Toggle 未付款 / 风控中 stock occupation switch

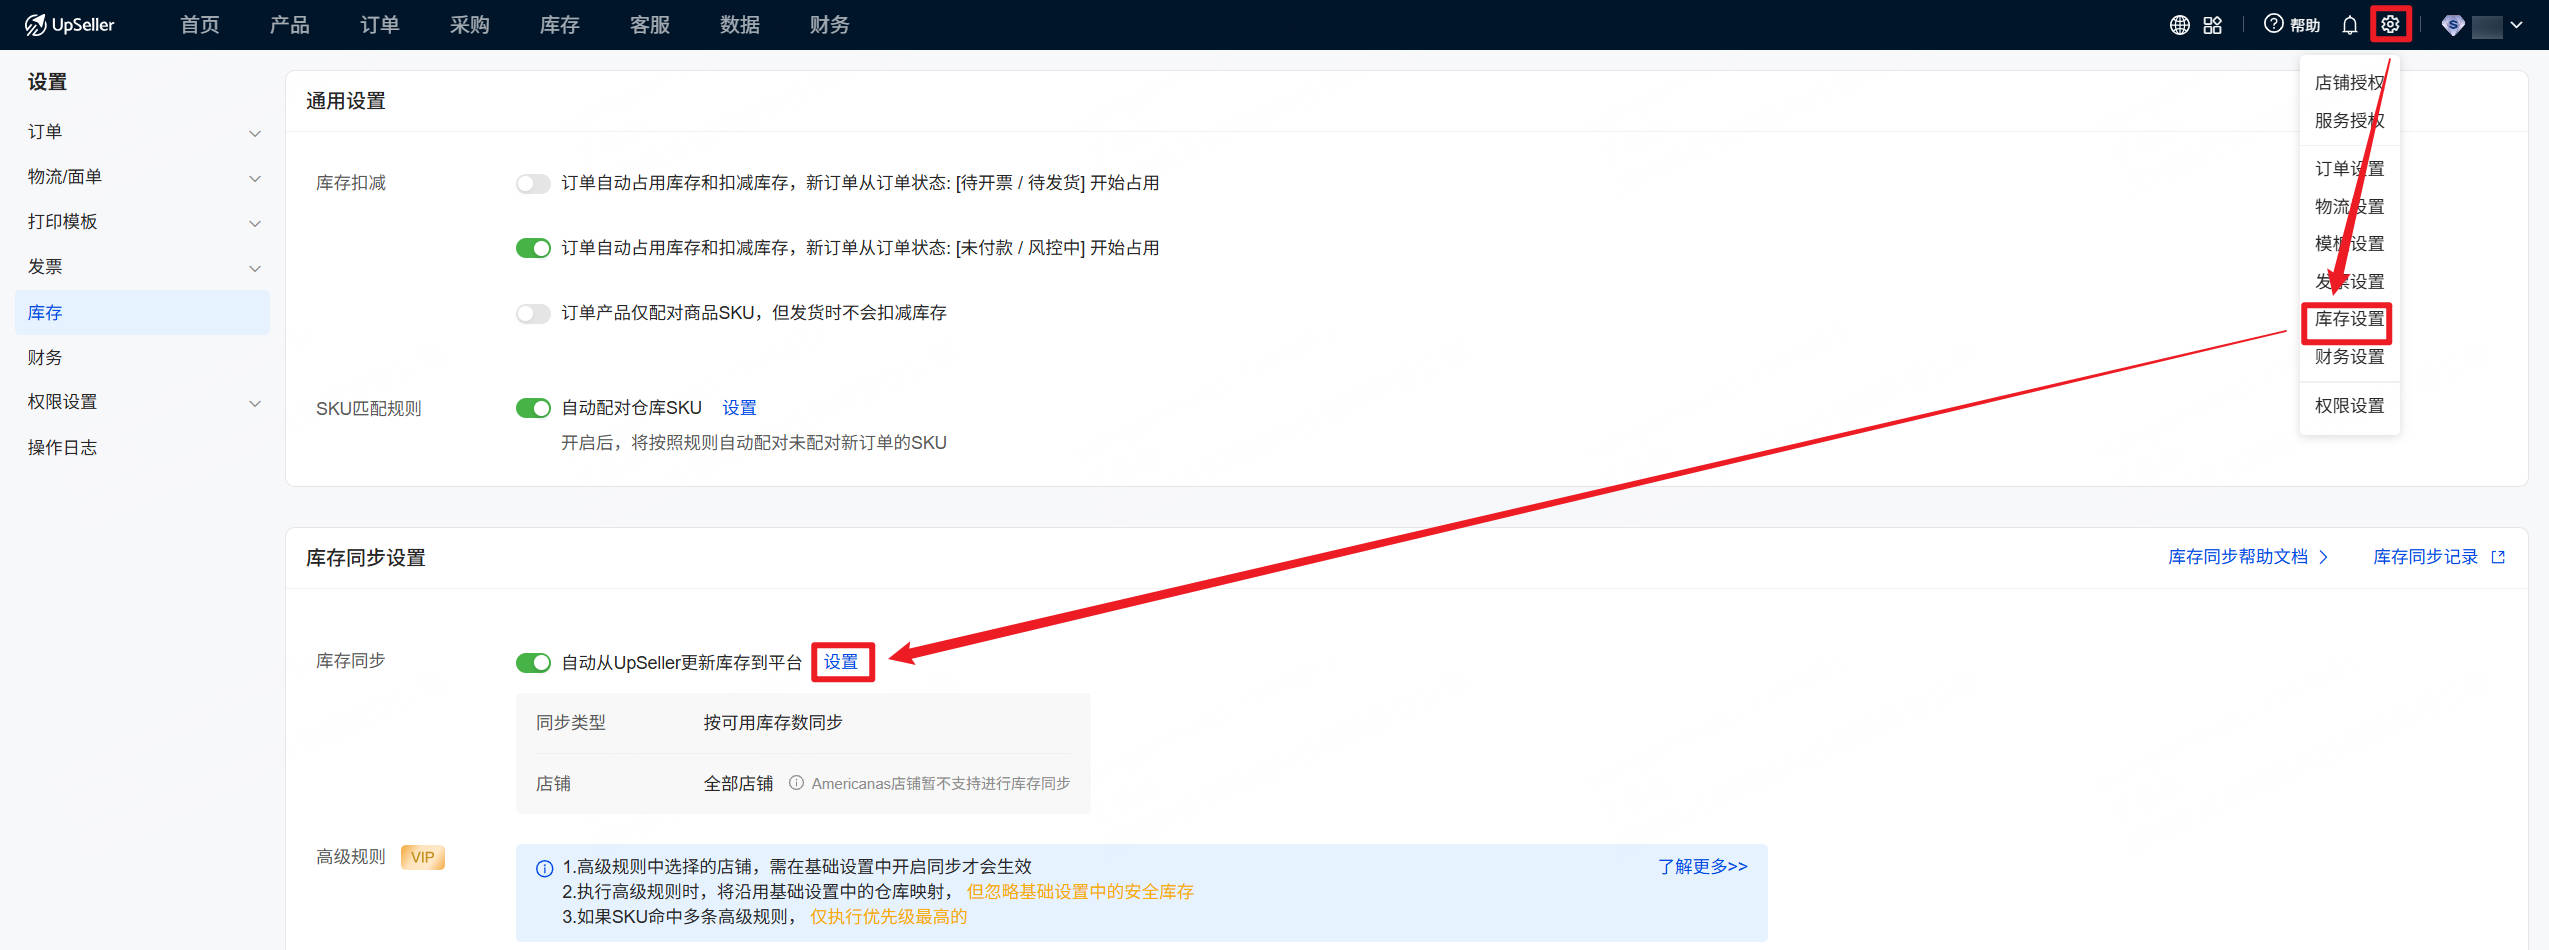(x=533, y=248)
